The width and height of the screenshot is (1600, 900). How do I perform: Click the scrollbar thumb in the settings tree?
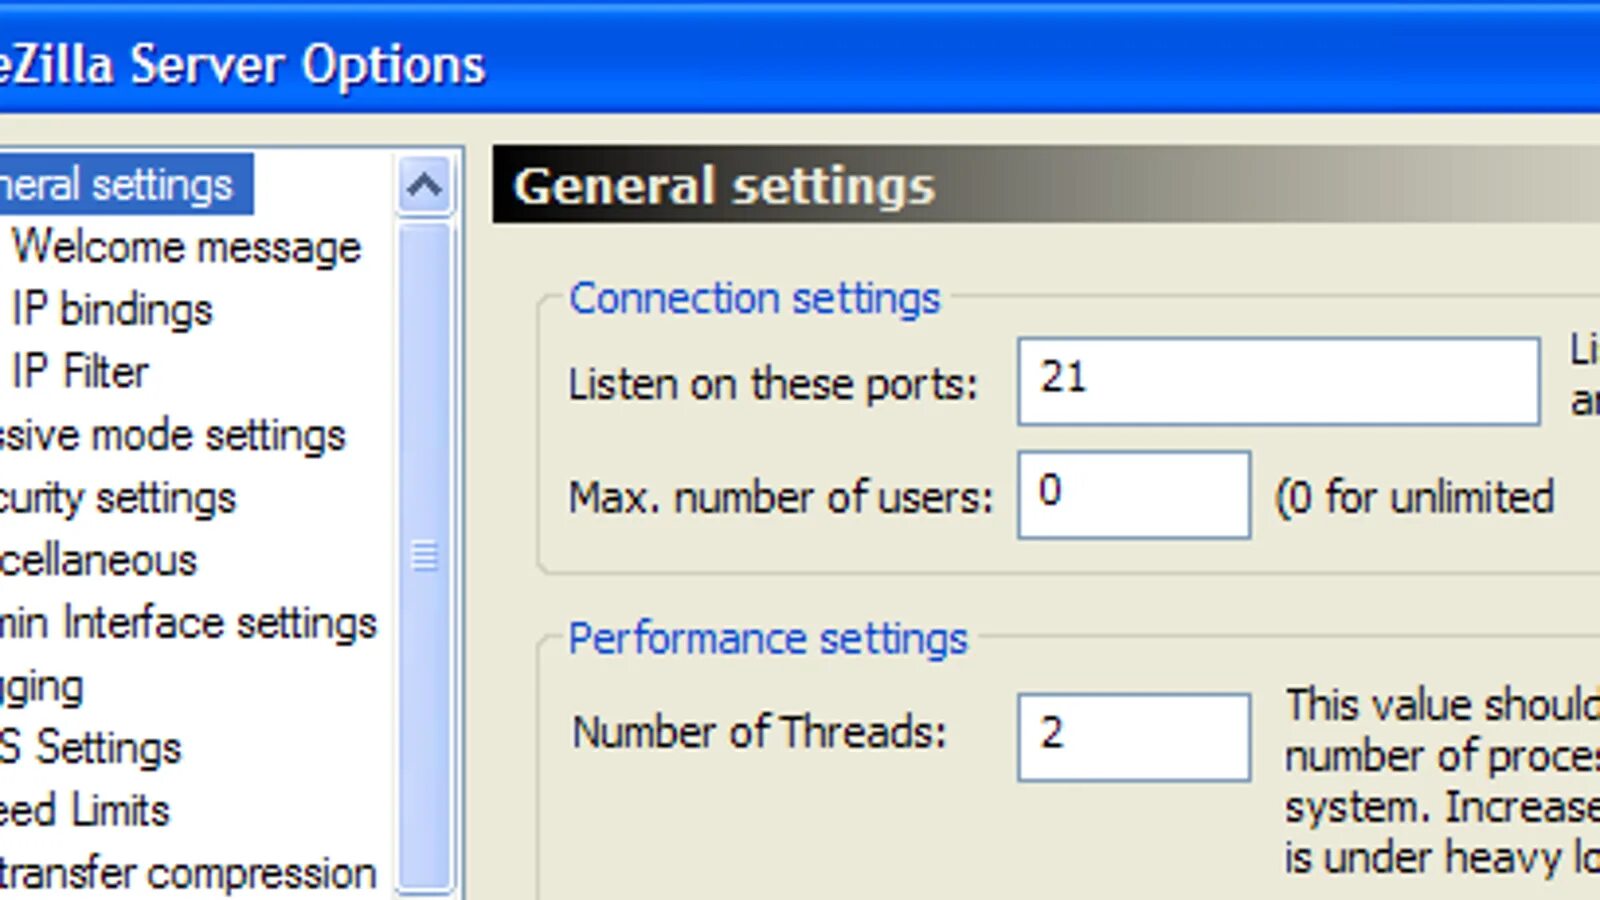point(425,555)
